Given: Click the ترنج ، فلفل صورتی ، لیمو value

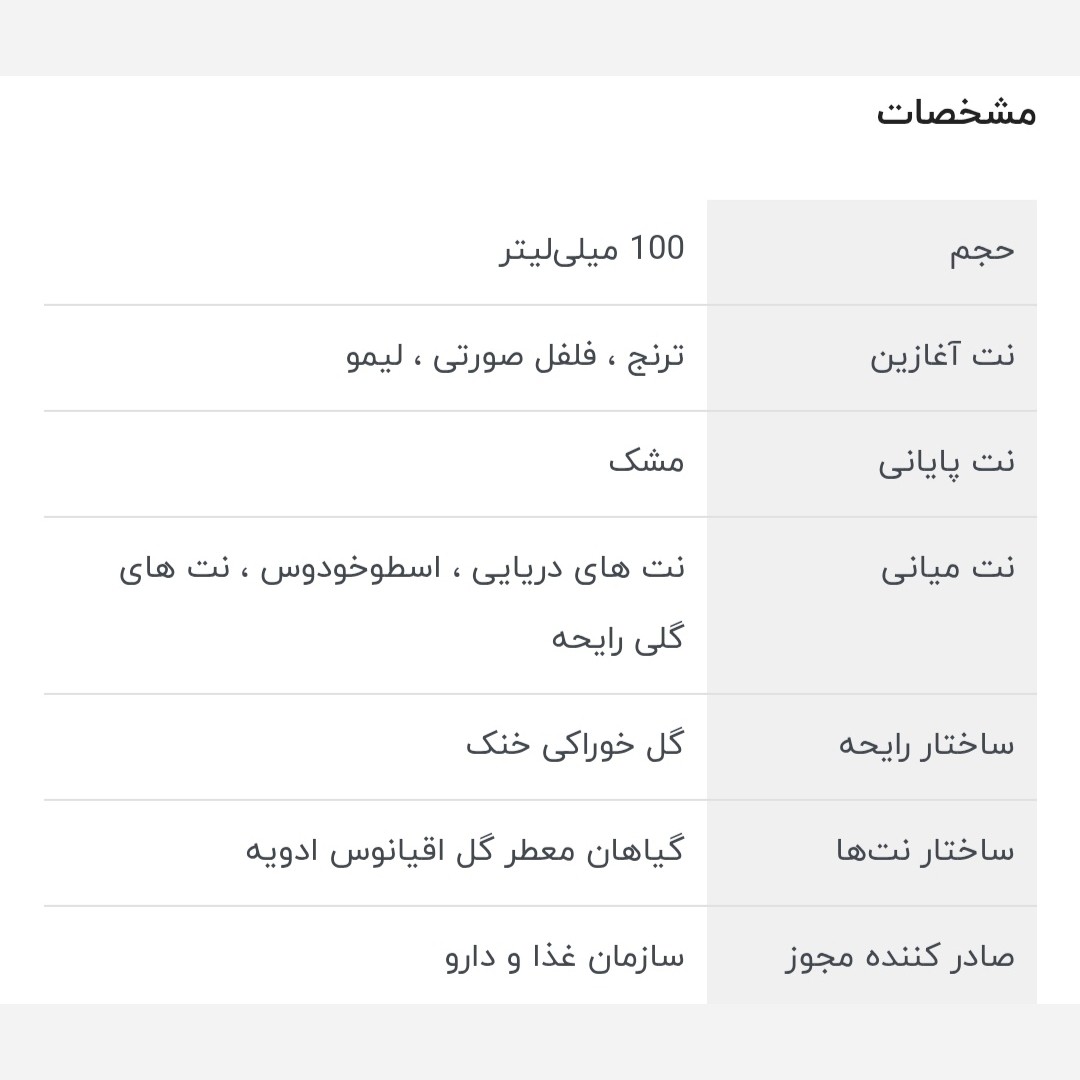Looking at the screenshot, I should (x=515, y=356).
